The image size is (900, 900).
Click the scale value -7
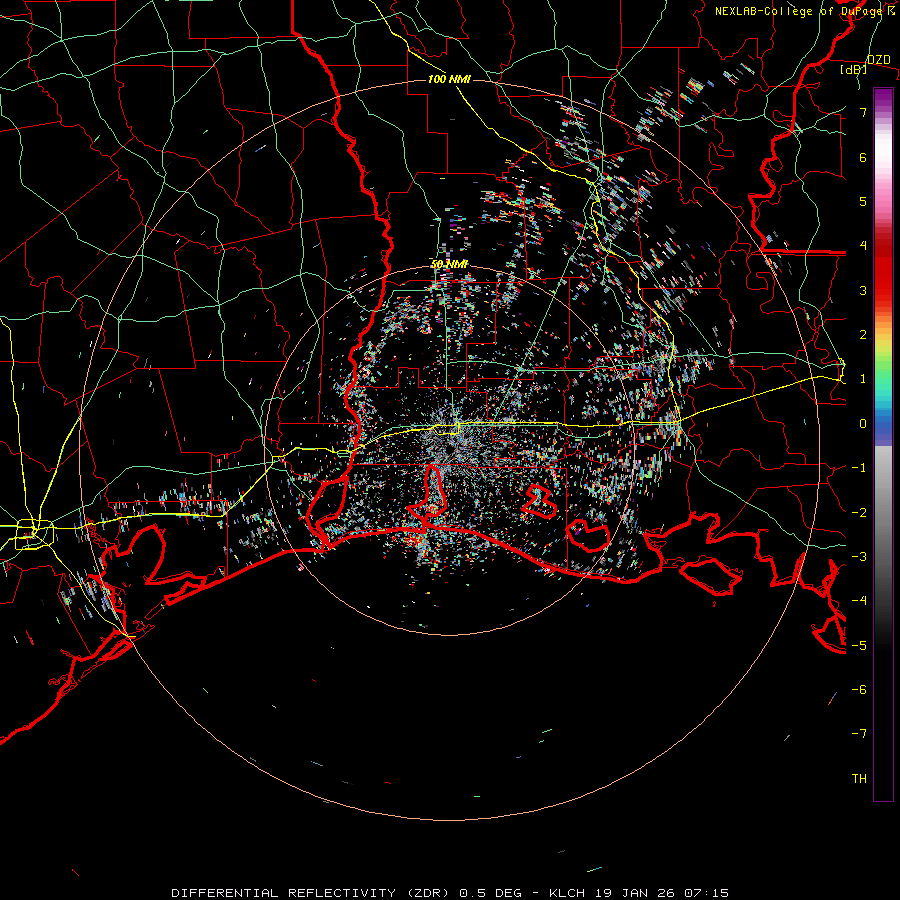pos(859,734)
